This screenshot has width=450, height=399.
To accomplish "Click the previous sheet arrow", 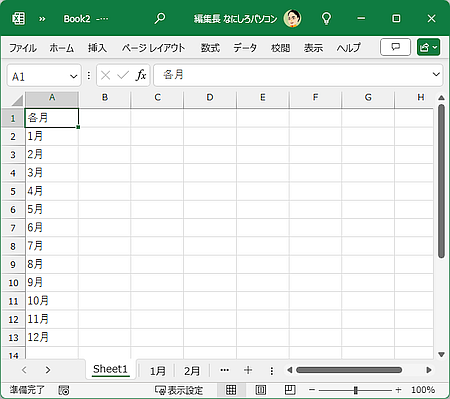I will click(x=24, y=370).
